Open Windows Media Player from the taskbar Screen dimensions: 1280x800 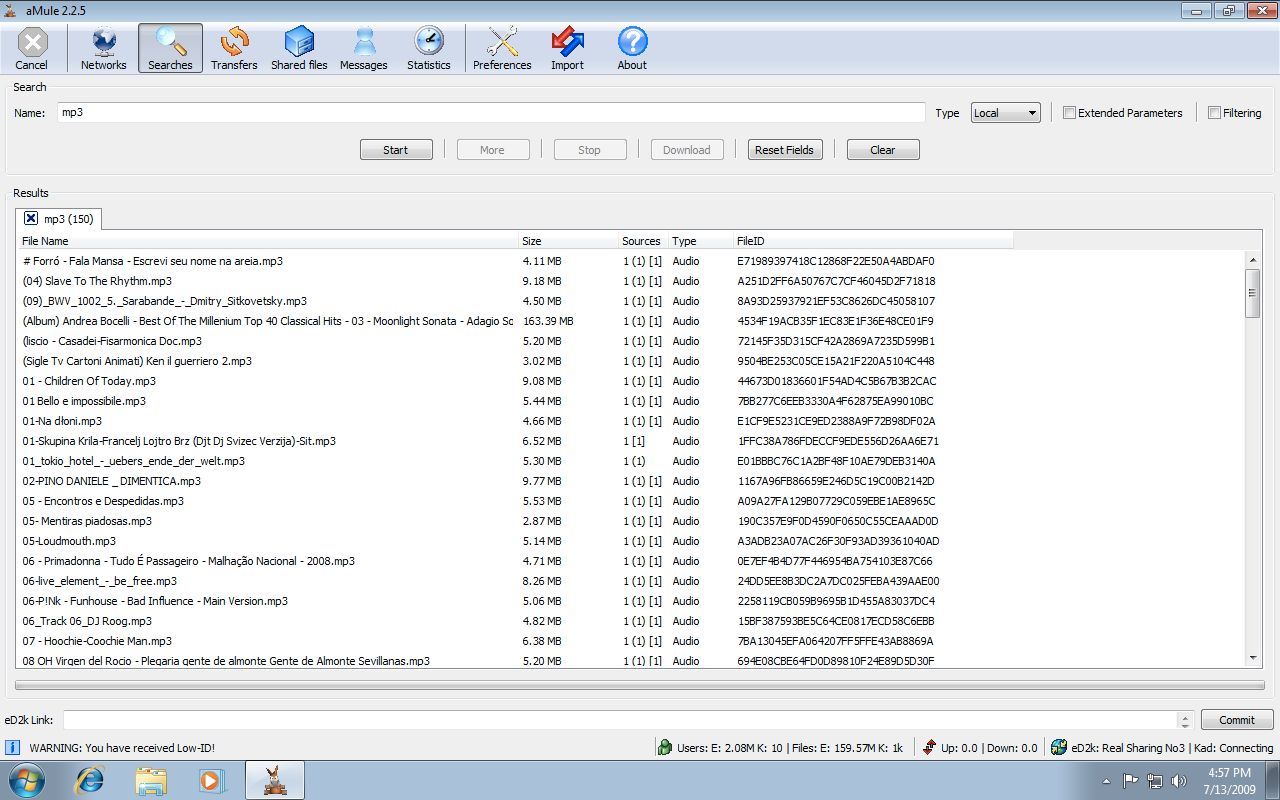[212, 780]
